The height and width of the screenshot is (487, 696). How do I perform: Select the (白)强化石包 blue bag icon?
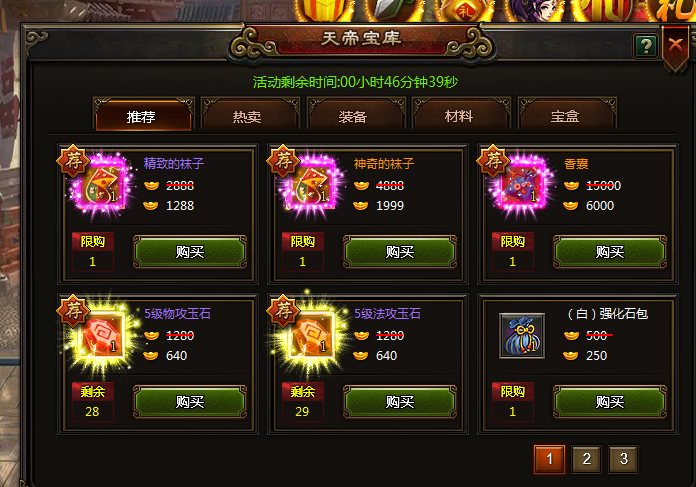522,336
